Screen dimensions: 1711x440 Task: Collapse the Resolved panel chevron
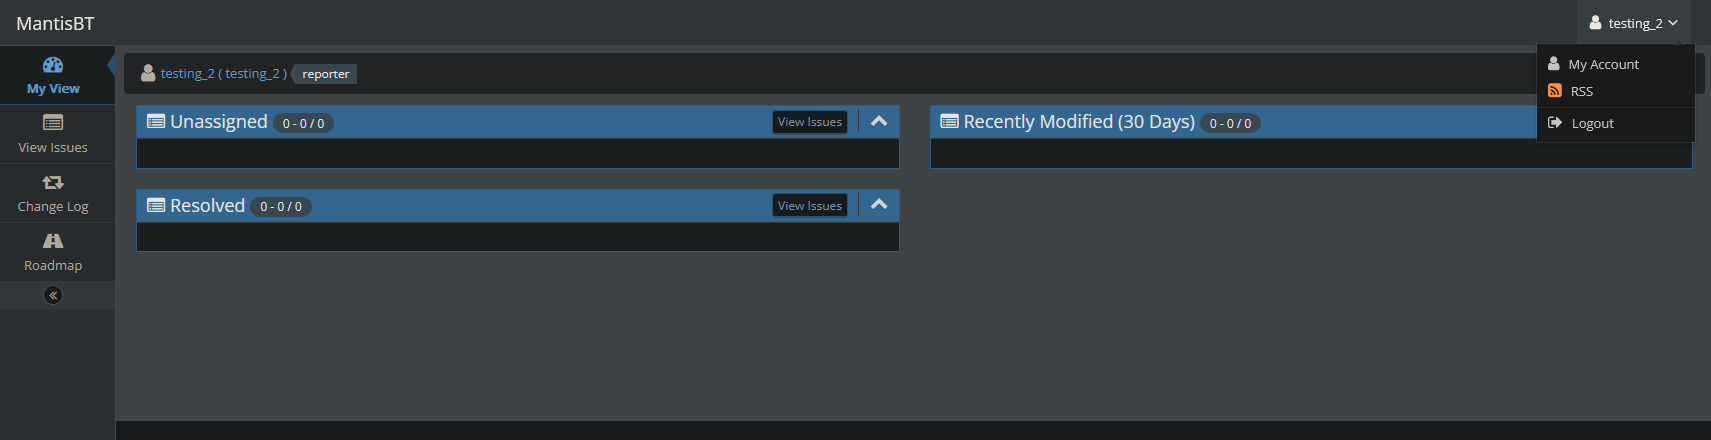click(x=879, y=205)
